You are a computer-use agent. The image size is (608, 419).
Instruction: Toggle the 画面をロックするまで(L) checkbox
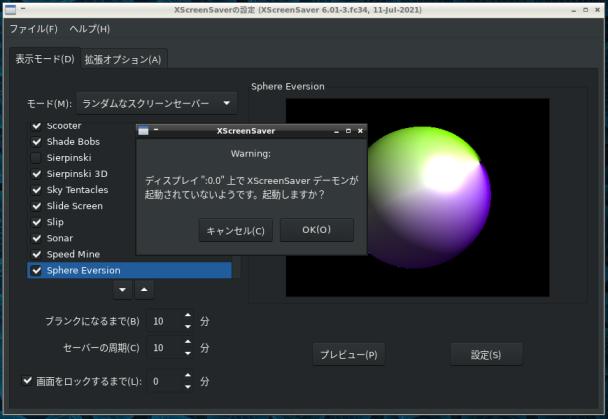click(27, 381)
